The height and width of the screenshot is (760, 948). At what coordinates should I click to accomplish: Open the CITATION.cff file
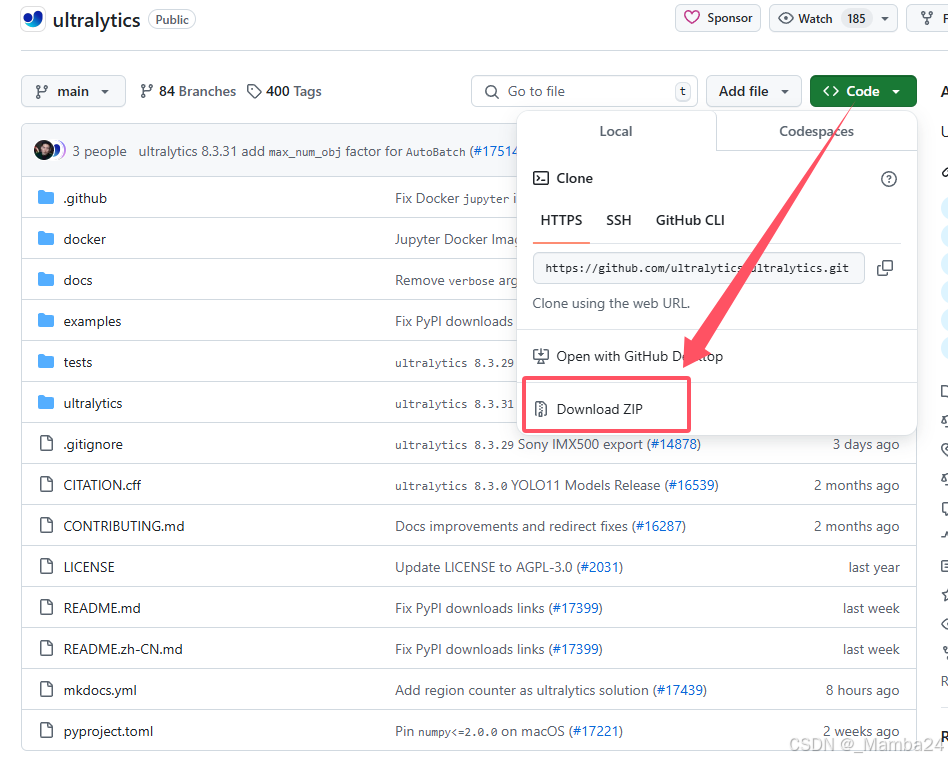[102, 486]
